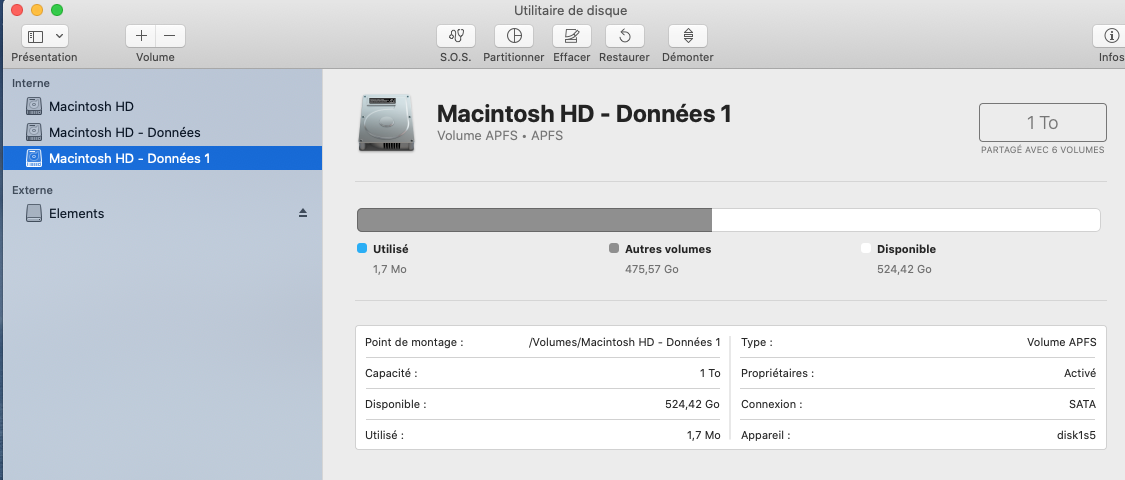This screenshot has width=1125, height=480.
Task: Click the Démonter unmount icon
Action: (x=688, y=36)
